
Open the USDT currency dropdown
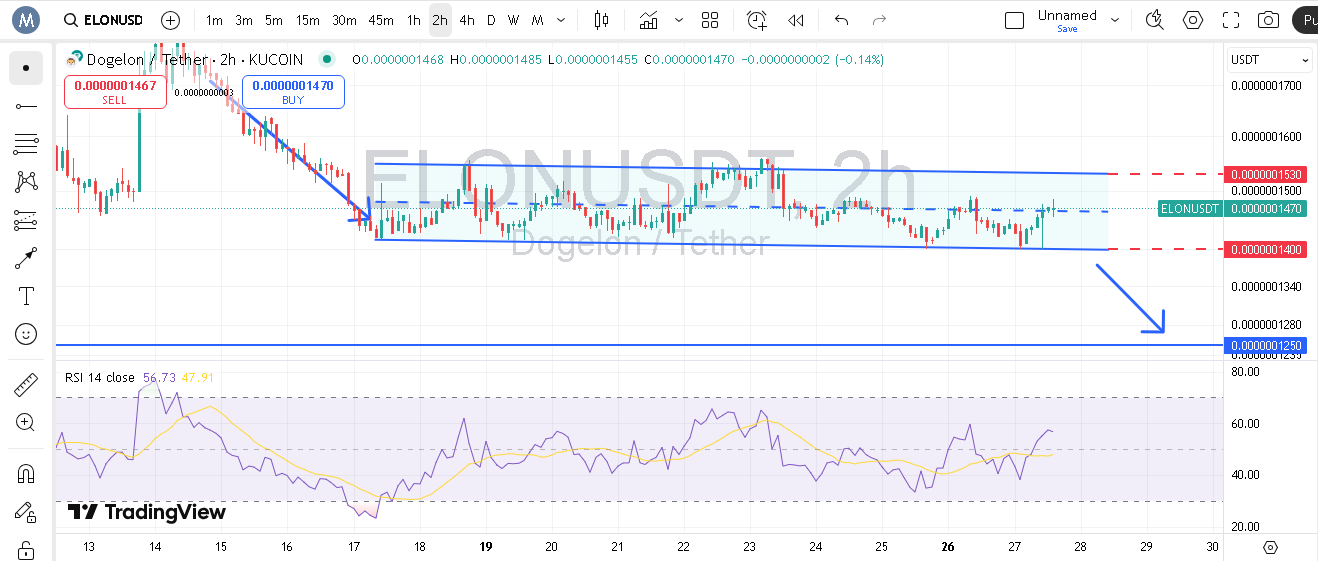1270,60
